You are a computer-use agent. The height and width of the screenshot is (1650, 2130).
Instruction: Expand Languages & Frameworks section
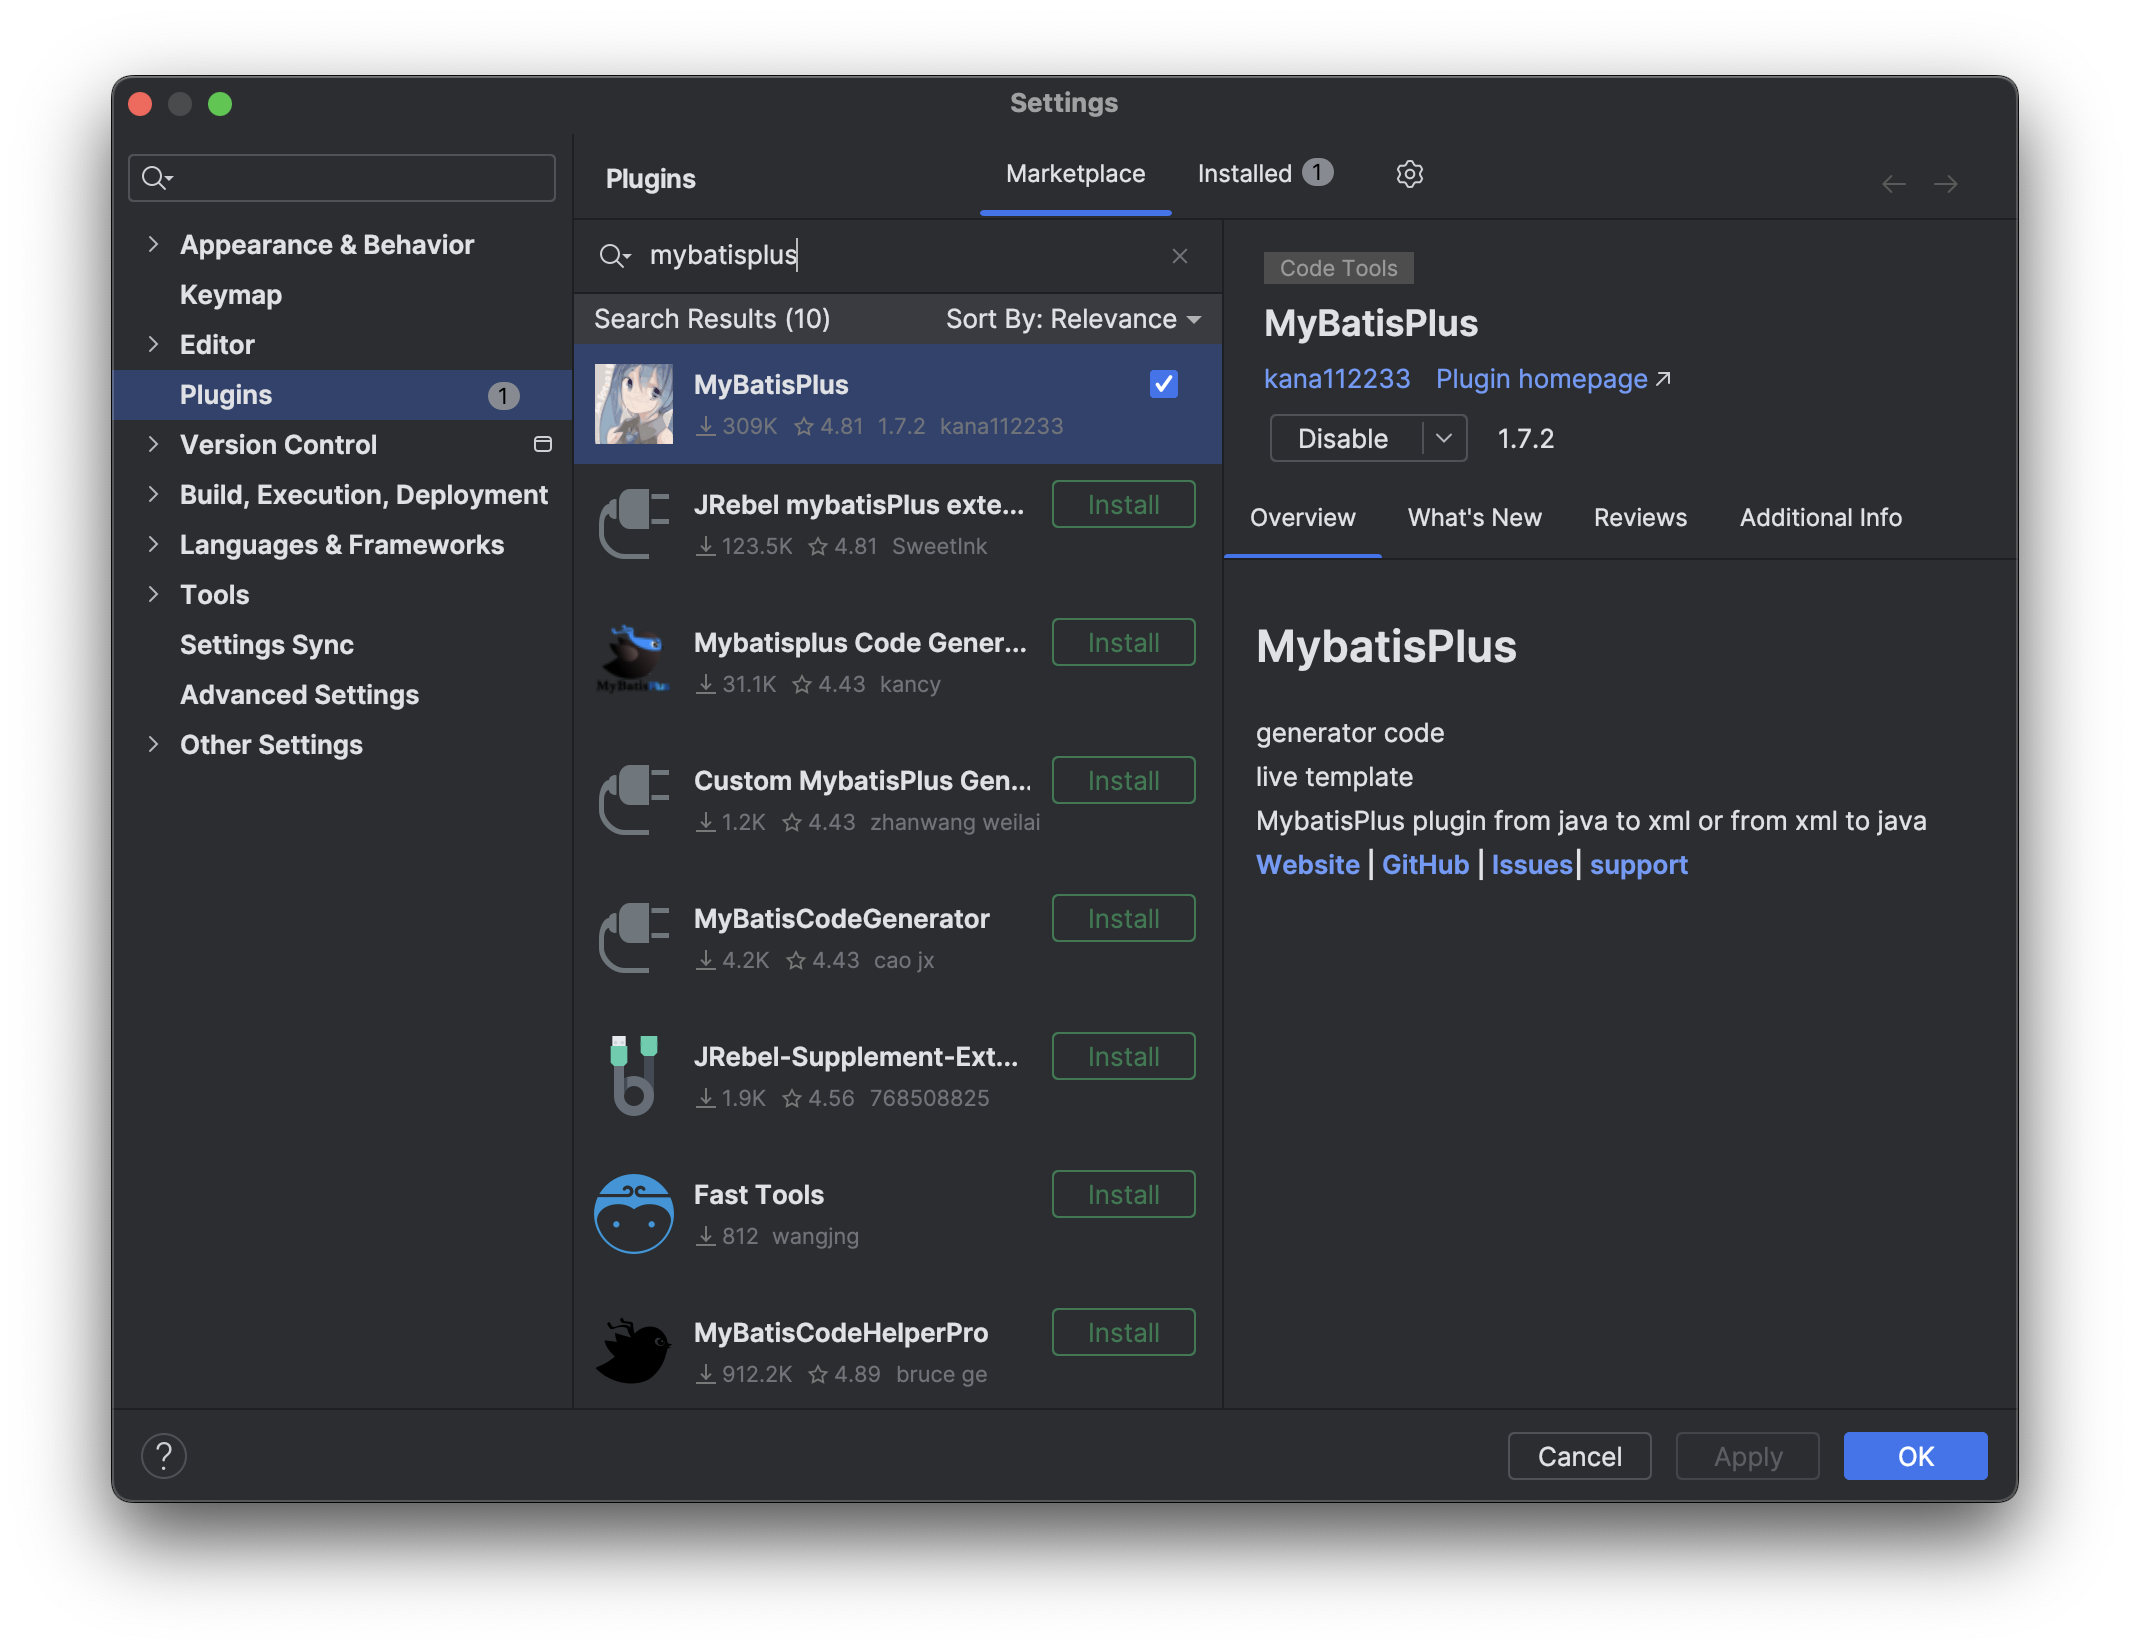(x=153, y=544)
